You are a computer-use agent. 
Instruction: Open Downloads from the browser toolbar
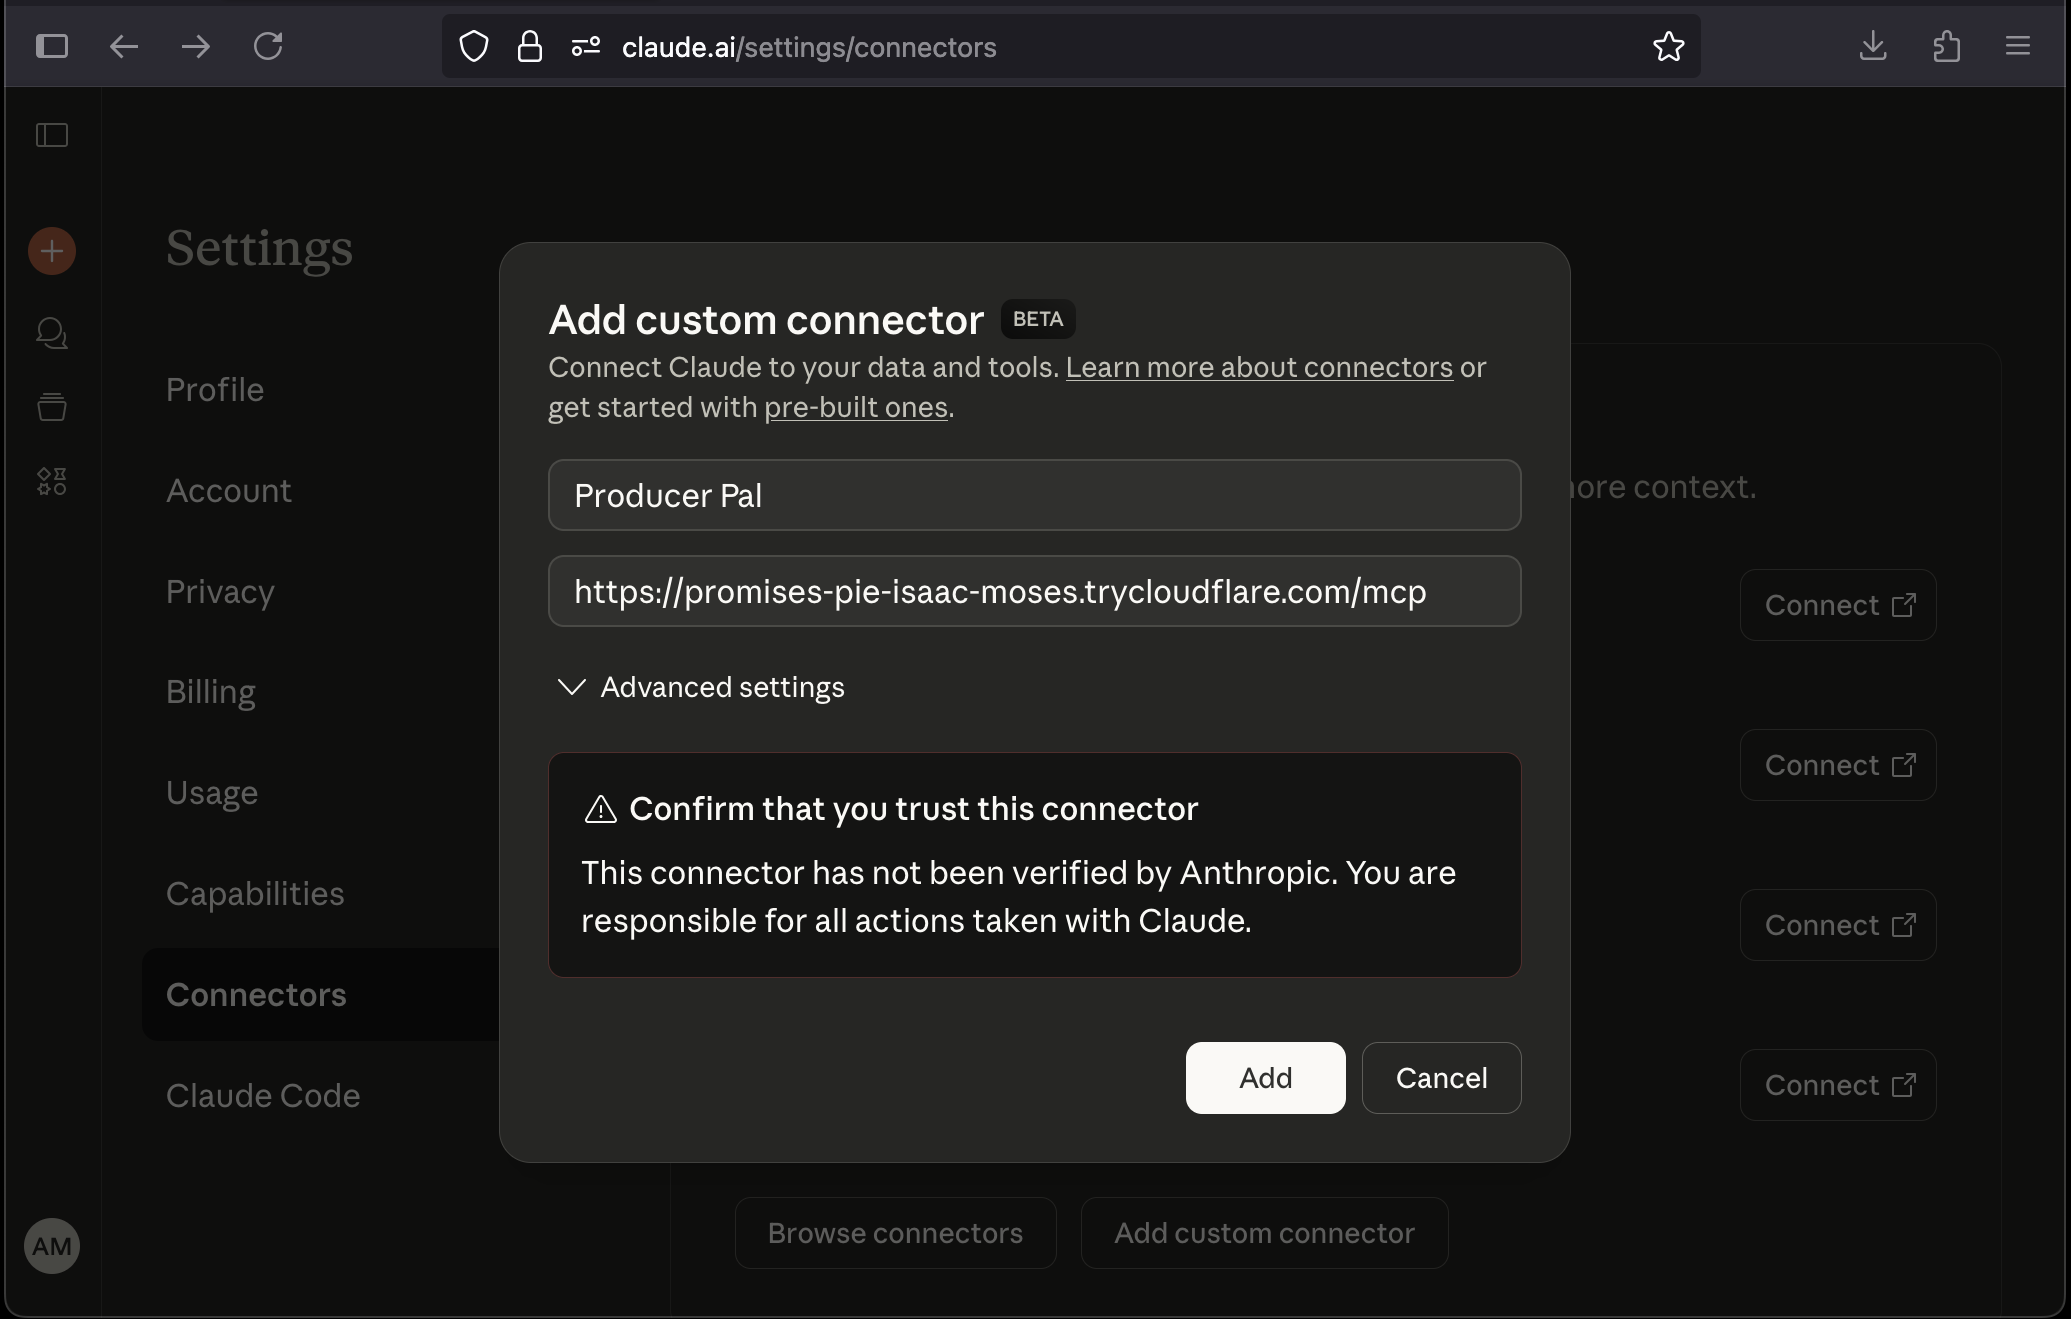pyautogui.click(x=1873, y=46)
